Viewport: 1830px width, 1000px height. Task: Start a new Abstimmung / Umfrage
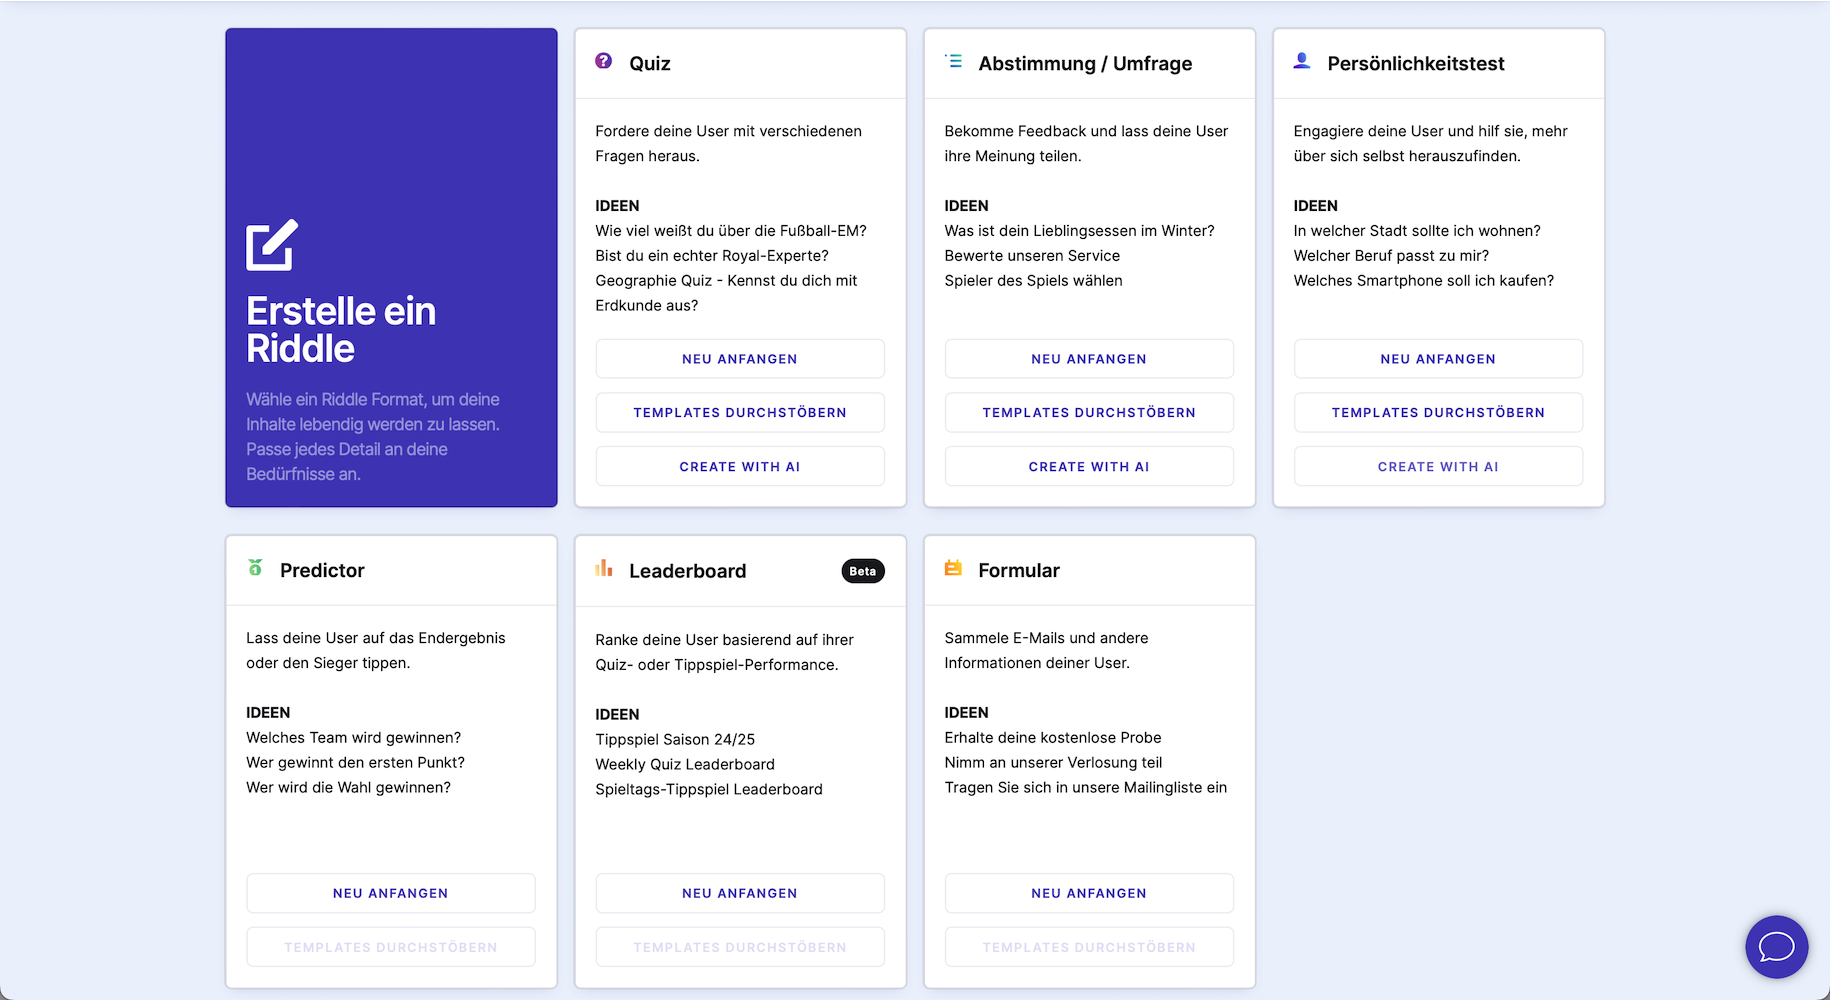coord(1088,358)
